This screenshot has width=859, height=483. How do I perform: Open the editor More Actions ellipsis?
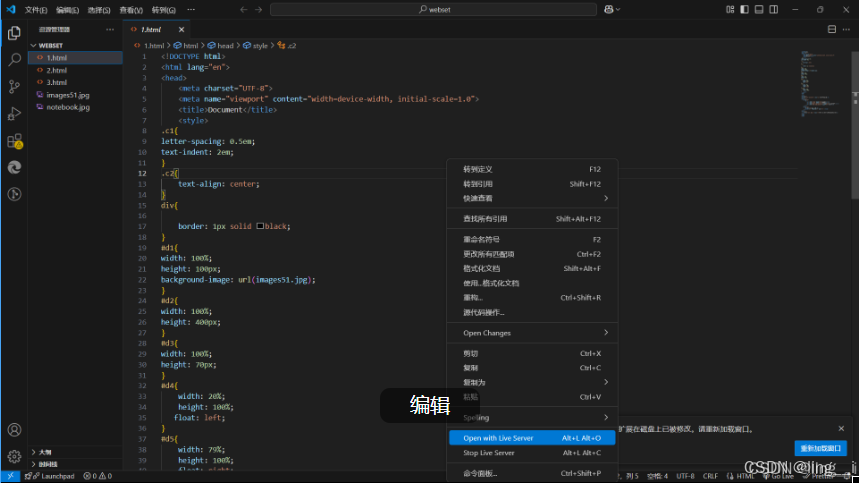click(x=846, y=29)
